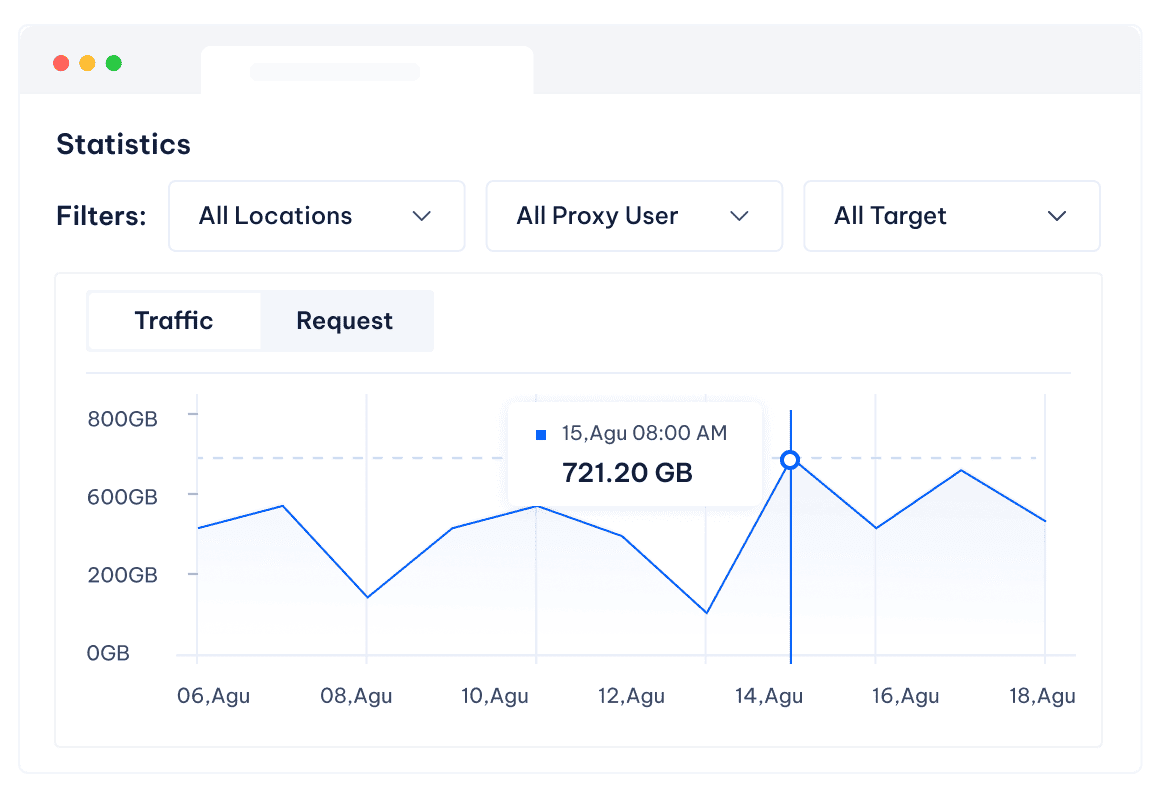Open the All Proxy User dropdown

[x=634, y=216]
